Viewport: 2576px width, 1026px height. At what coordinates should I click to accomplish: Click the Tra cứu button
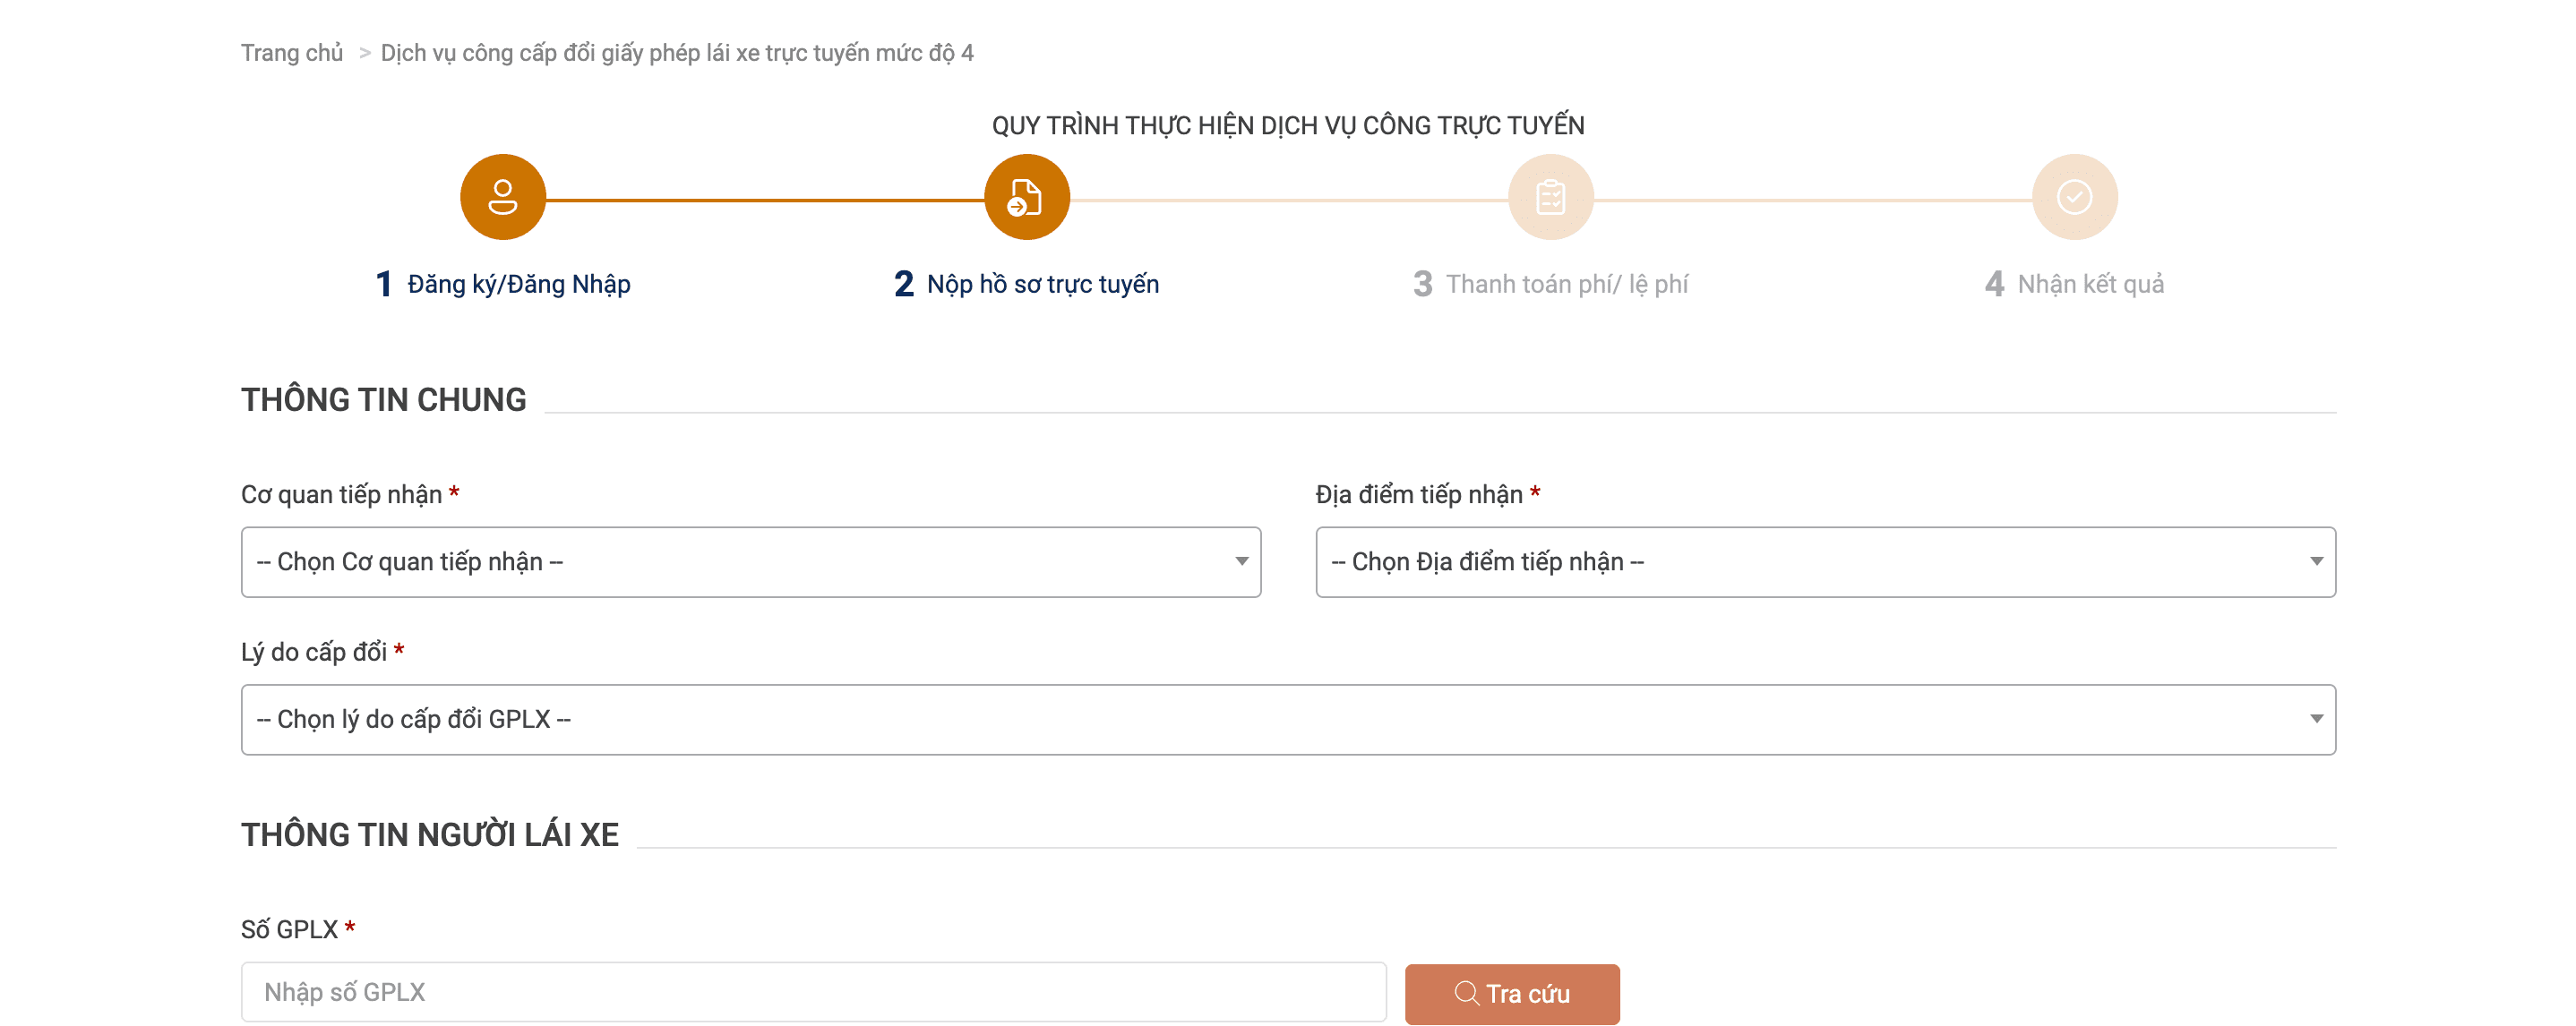[1512, 993]
